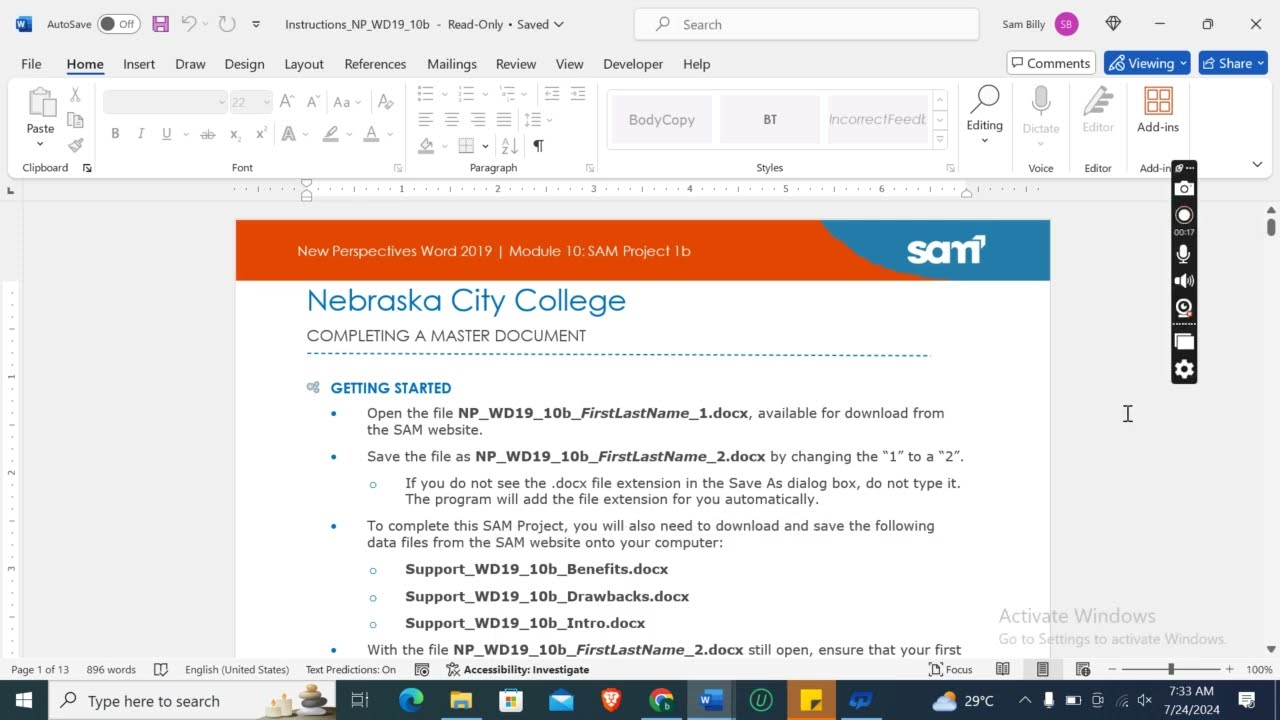Switch to the Insert tab
1280x720 pixels.
point(139,63)
